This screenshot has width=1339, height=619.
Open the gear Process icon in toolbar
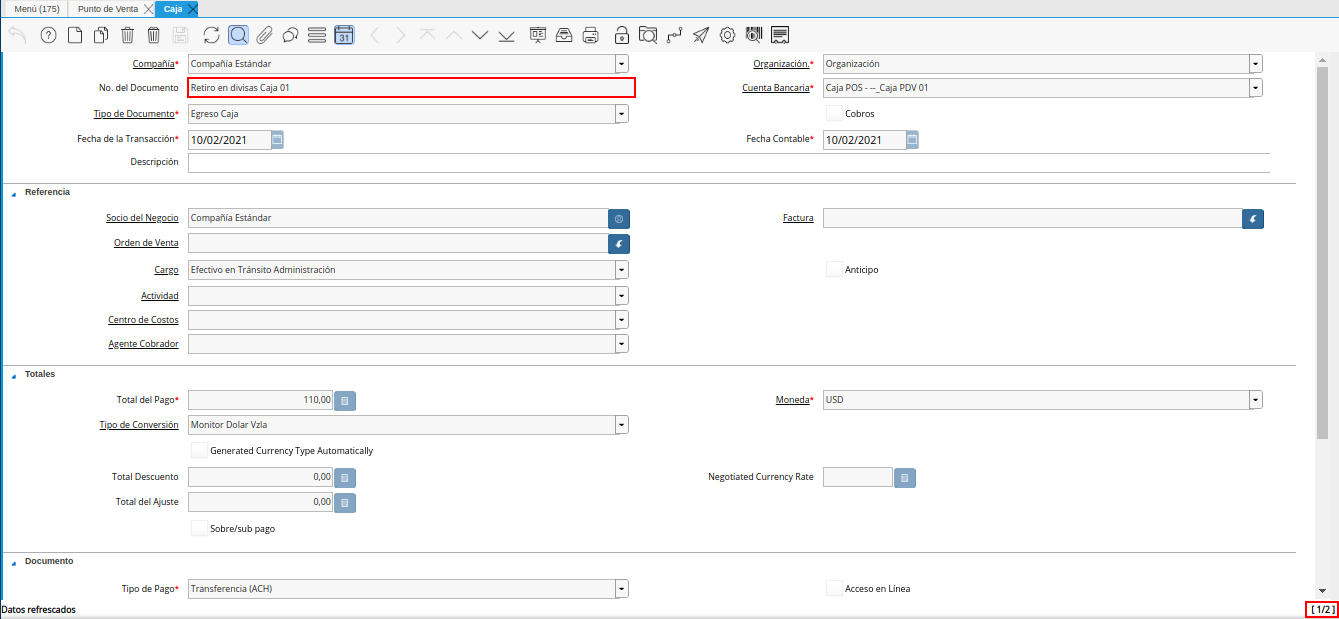click(727, 36)
